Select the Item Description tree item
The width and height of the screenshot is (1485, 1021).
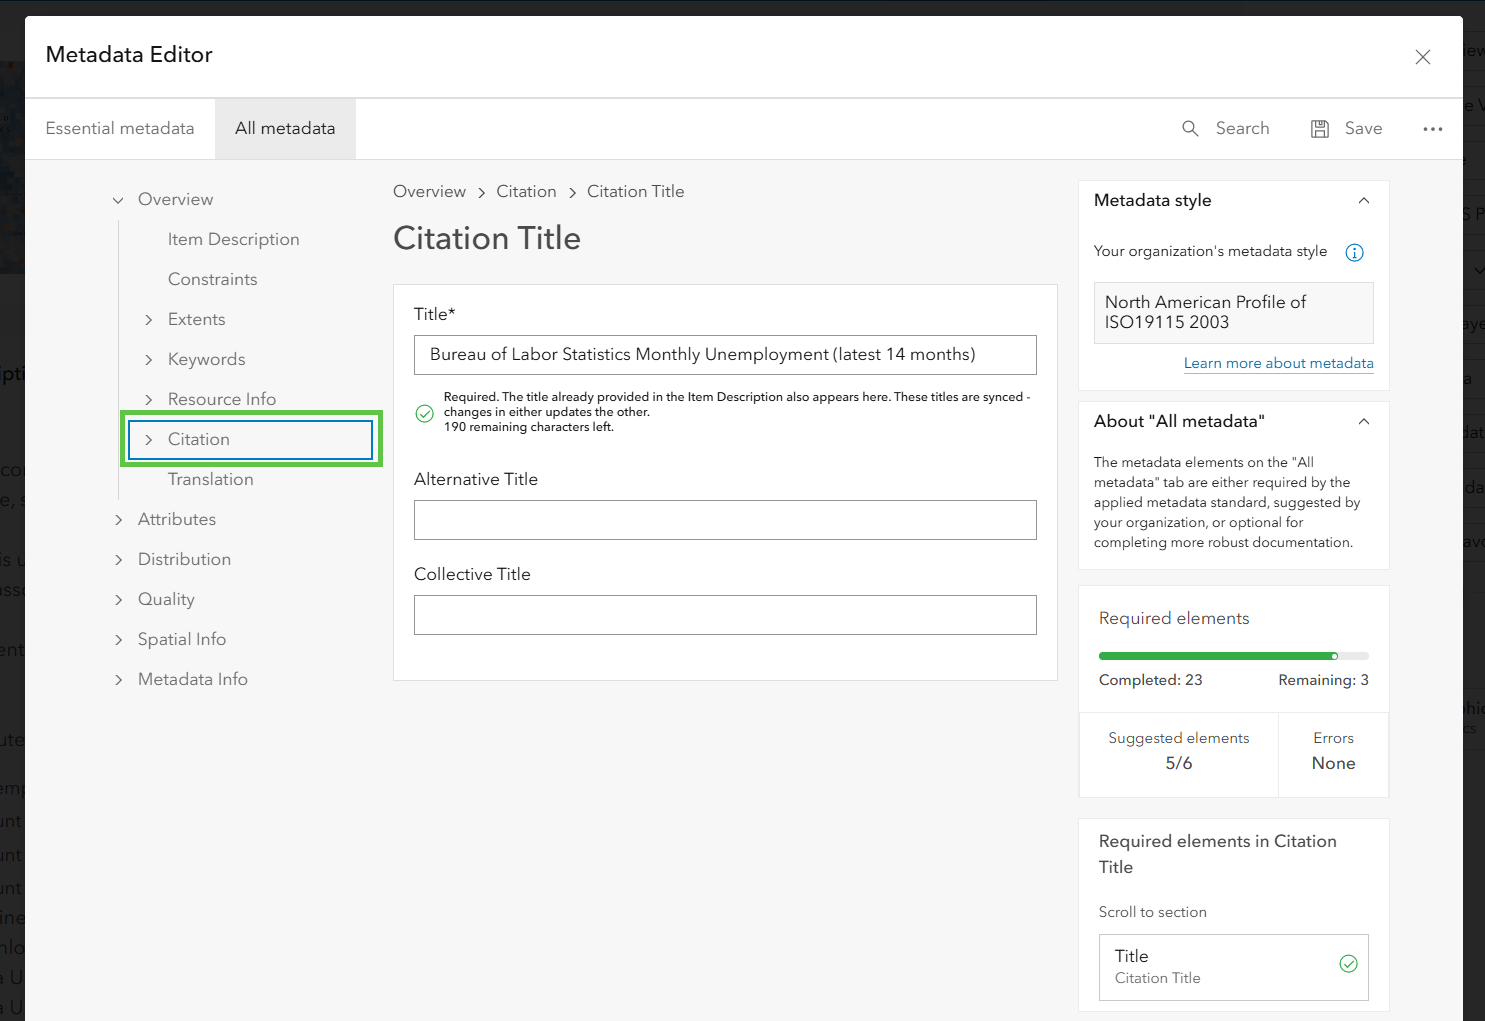click(x=233, y=240)
